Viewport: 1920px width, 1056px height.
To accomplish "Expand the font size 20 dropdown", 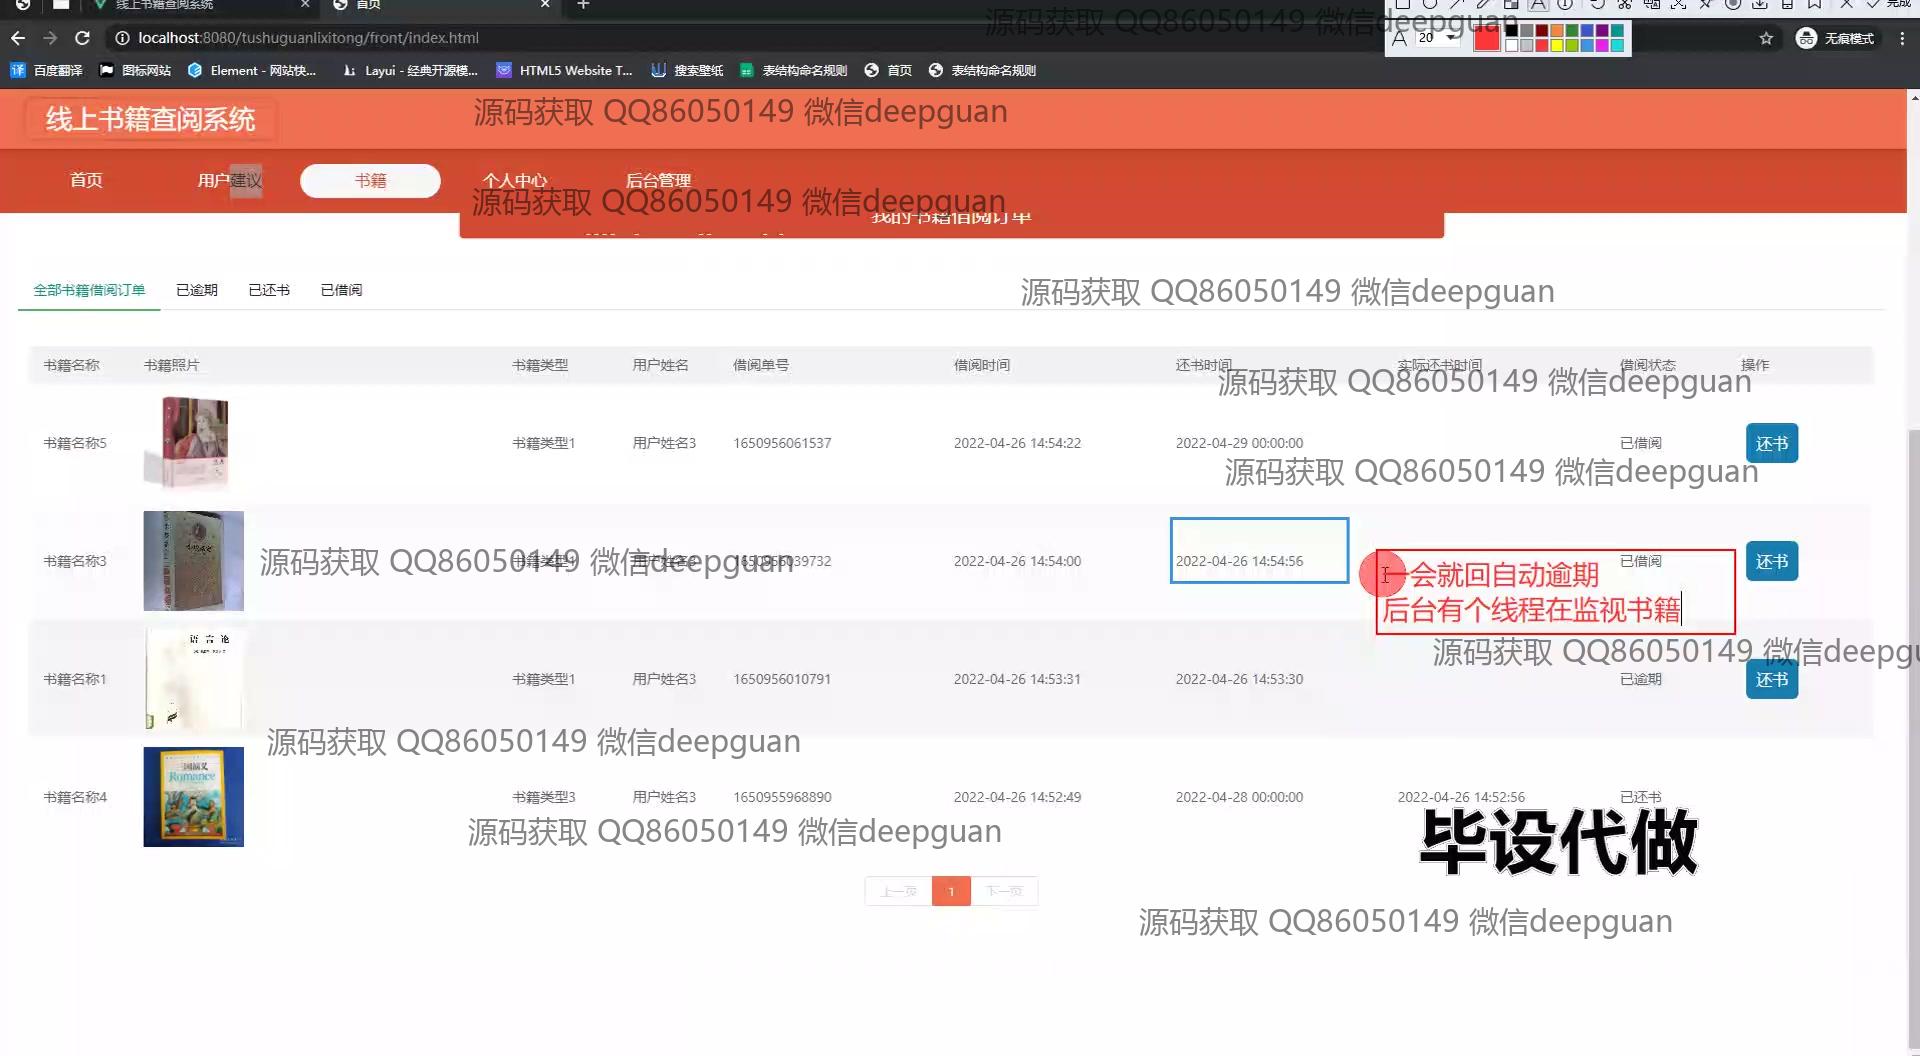I will pyautogui.click(x=1451, y=38).
